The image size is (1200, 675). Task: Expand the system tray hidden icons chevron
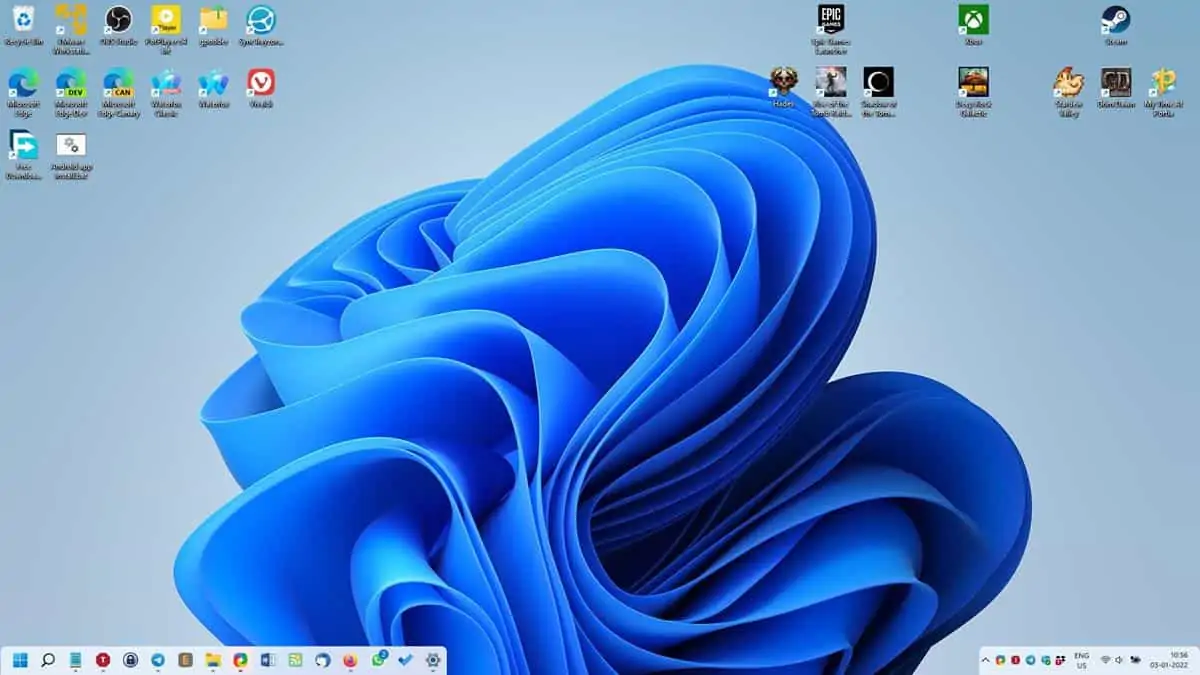[985, 660]
